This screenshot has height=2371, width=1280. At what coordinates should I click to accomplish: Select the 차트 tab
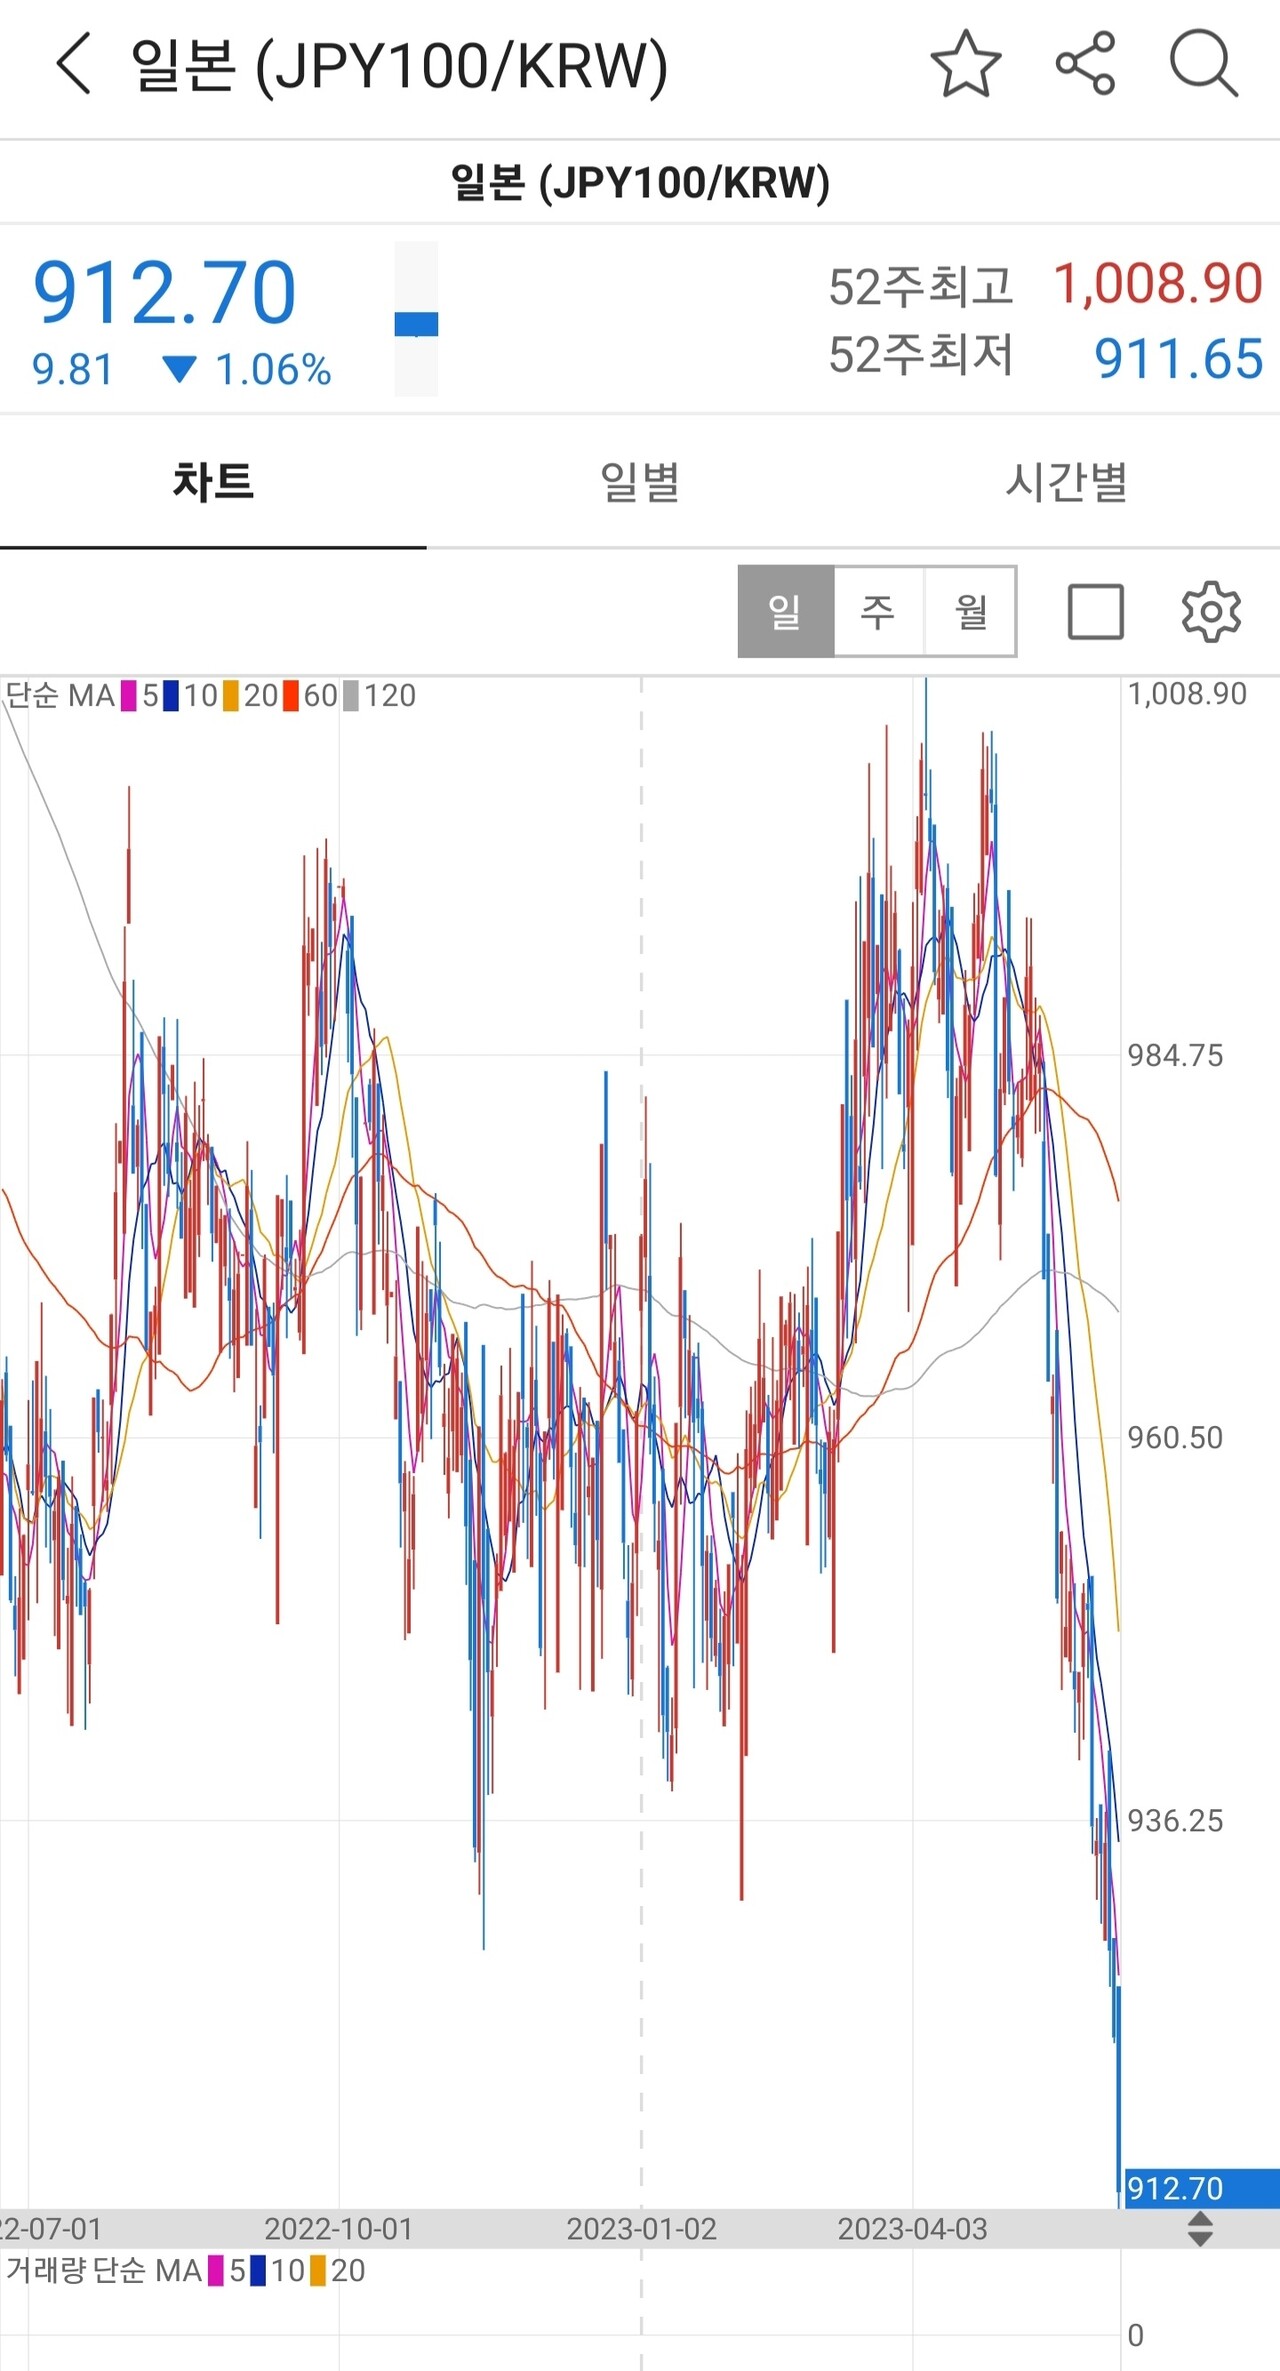point(213,482)
